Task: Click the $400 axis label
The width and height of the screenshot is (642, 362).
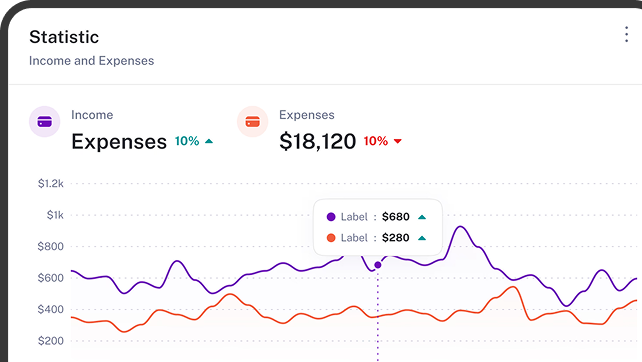Action: pos(51,309)
